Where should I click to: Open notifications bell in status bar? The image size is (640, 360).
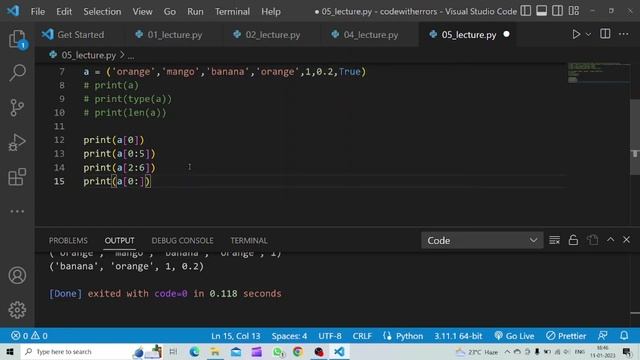624,336
